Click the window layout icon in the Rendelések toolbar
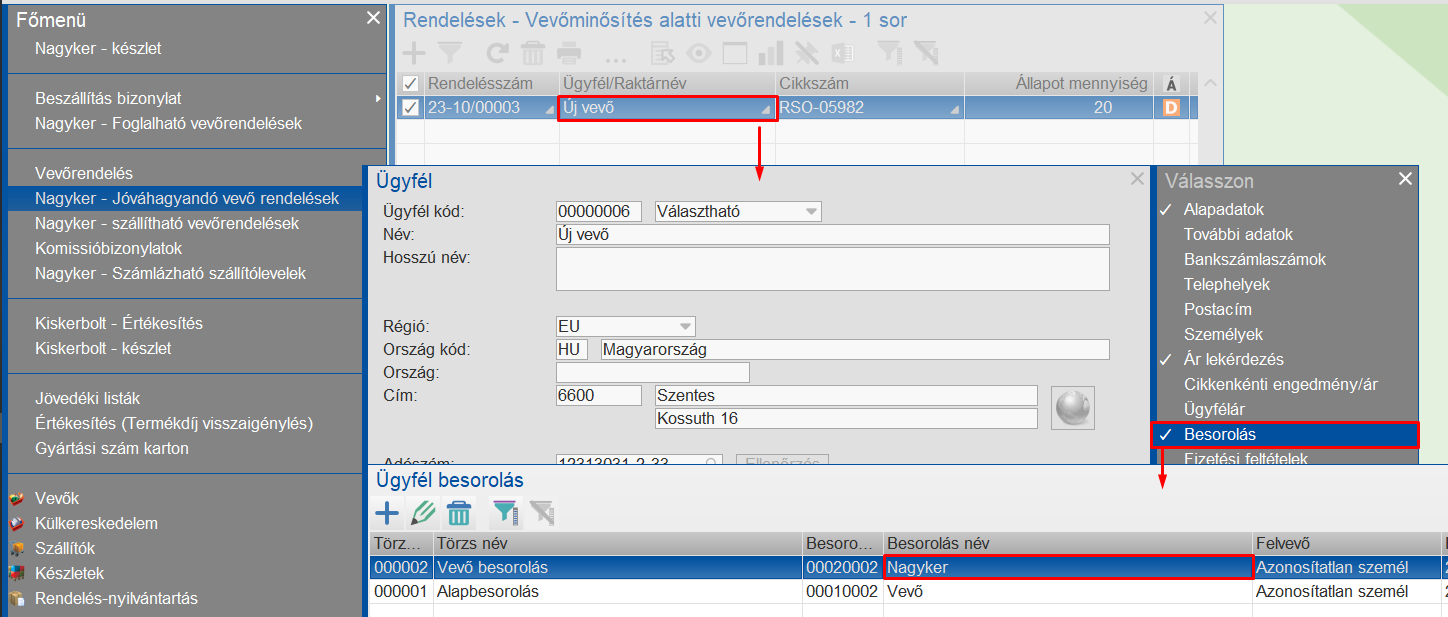Image resolution: width=1448 pixels, height=617 pixels. pyautogui.click(x=734, y=53)
